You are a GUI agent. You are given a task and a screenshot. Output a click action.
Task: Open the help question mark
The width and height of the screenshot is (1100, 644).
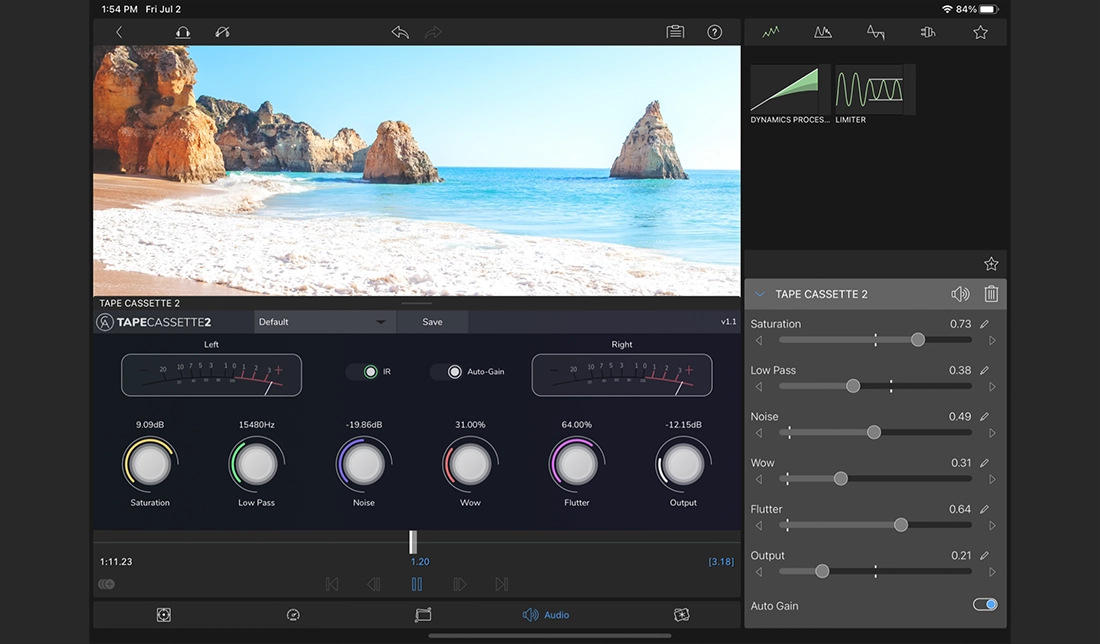tap(714, 32)
